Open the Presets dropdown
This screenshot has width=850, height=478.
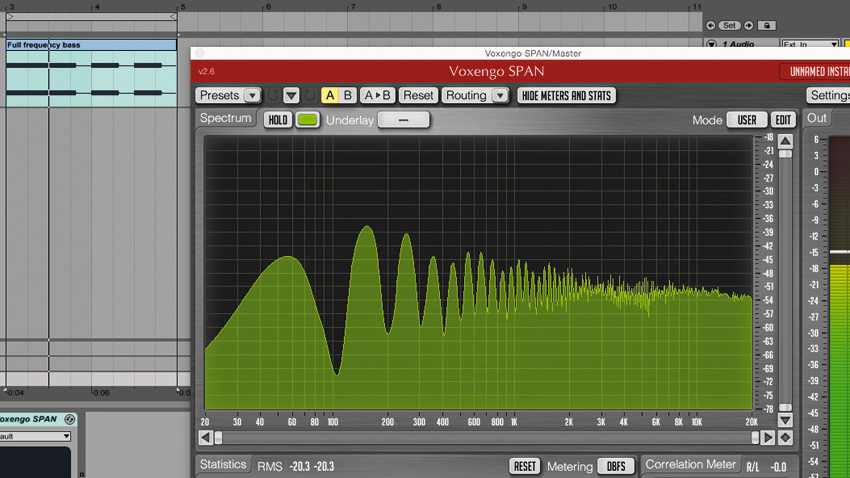click(228, 95)
